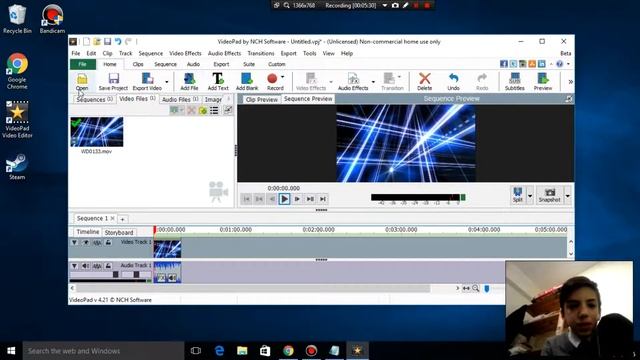Image resolution: width=640 pixels, height=360 pixels.
Task: Open the Video Effects menu
Action: 185,53
